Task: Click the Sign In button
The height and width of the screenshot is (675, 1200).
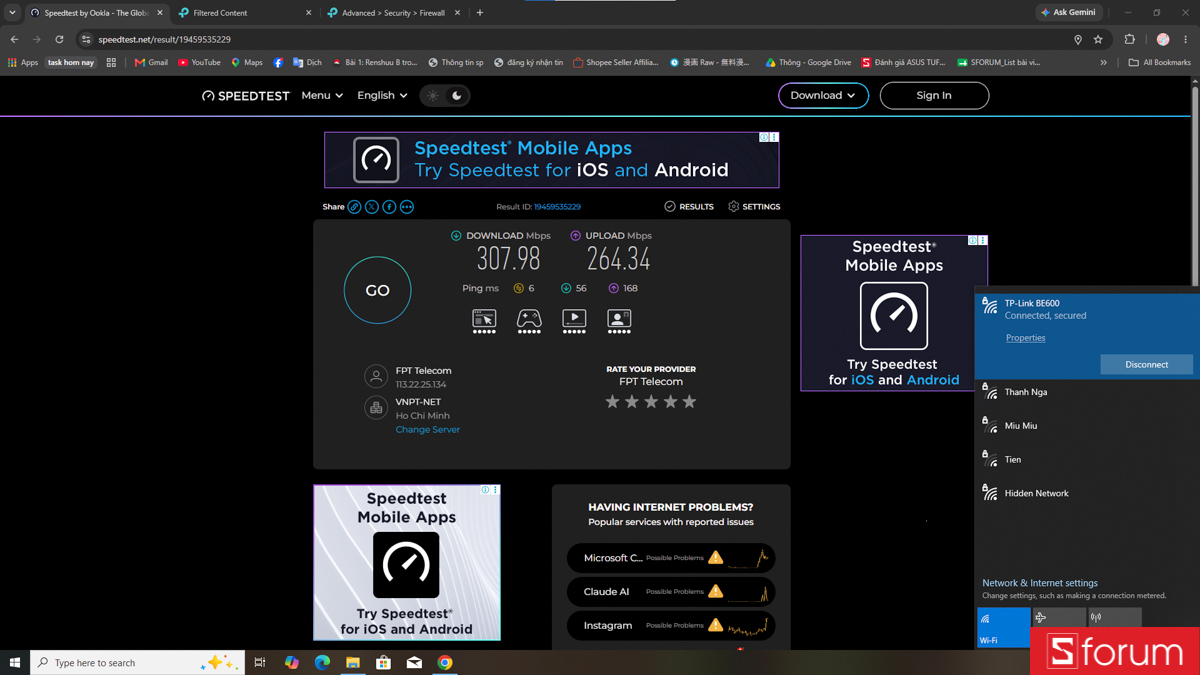Action: [x=934, y=96]
